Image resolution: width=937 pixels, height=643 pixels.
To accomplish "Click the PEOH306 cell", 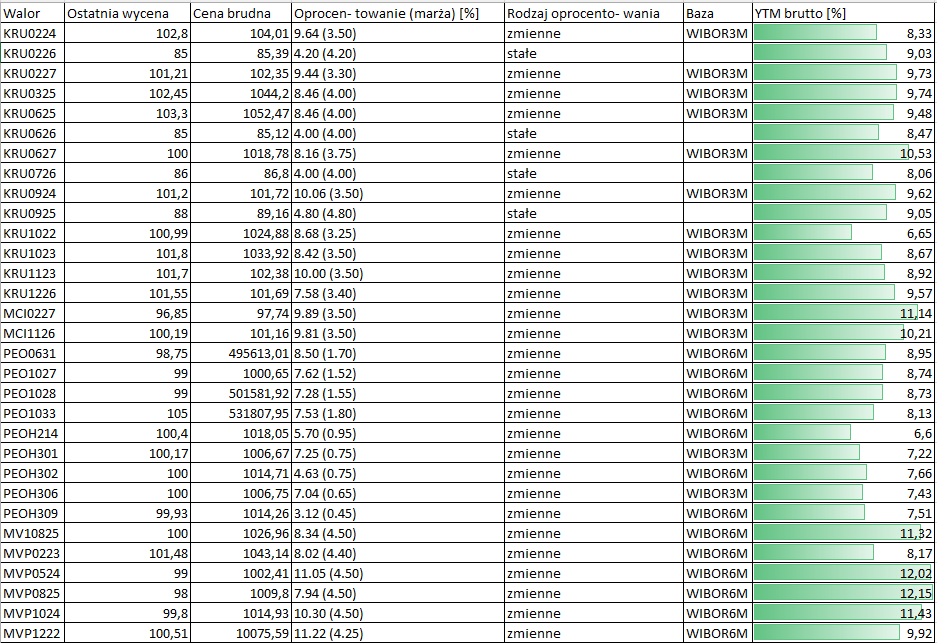I will pos(32,494).
